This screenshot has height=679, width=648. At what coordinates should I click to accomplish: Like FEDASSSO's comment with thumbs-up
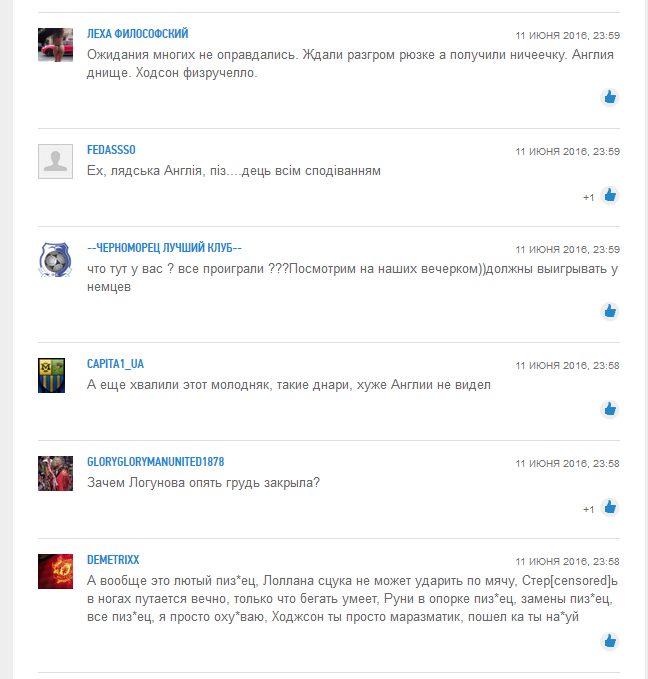click(609, 196)
